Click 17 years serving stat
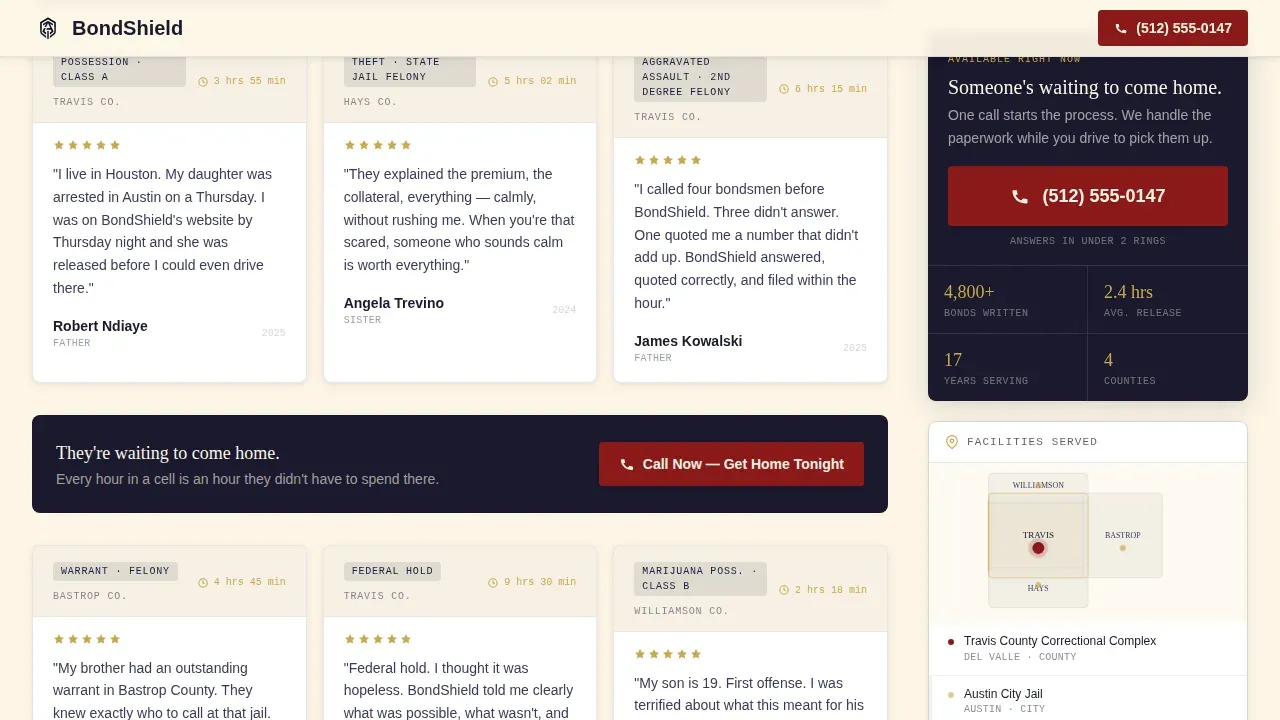1280x720 pixels. (1008, 368)
